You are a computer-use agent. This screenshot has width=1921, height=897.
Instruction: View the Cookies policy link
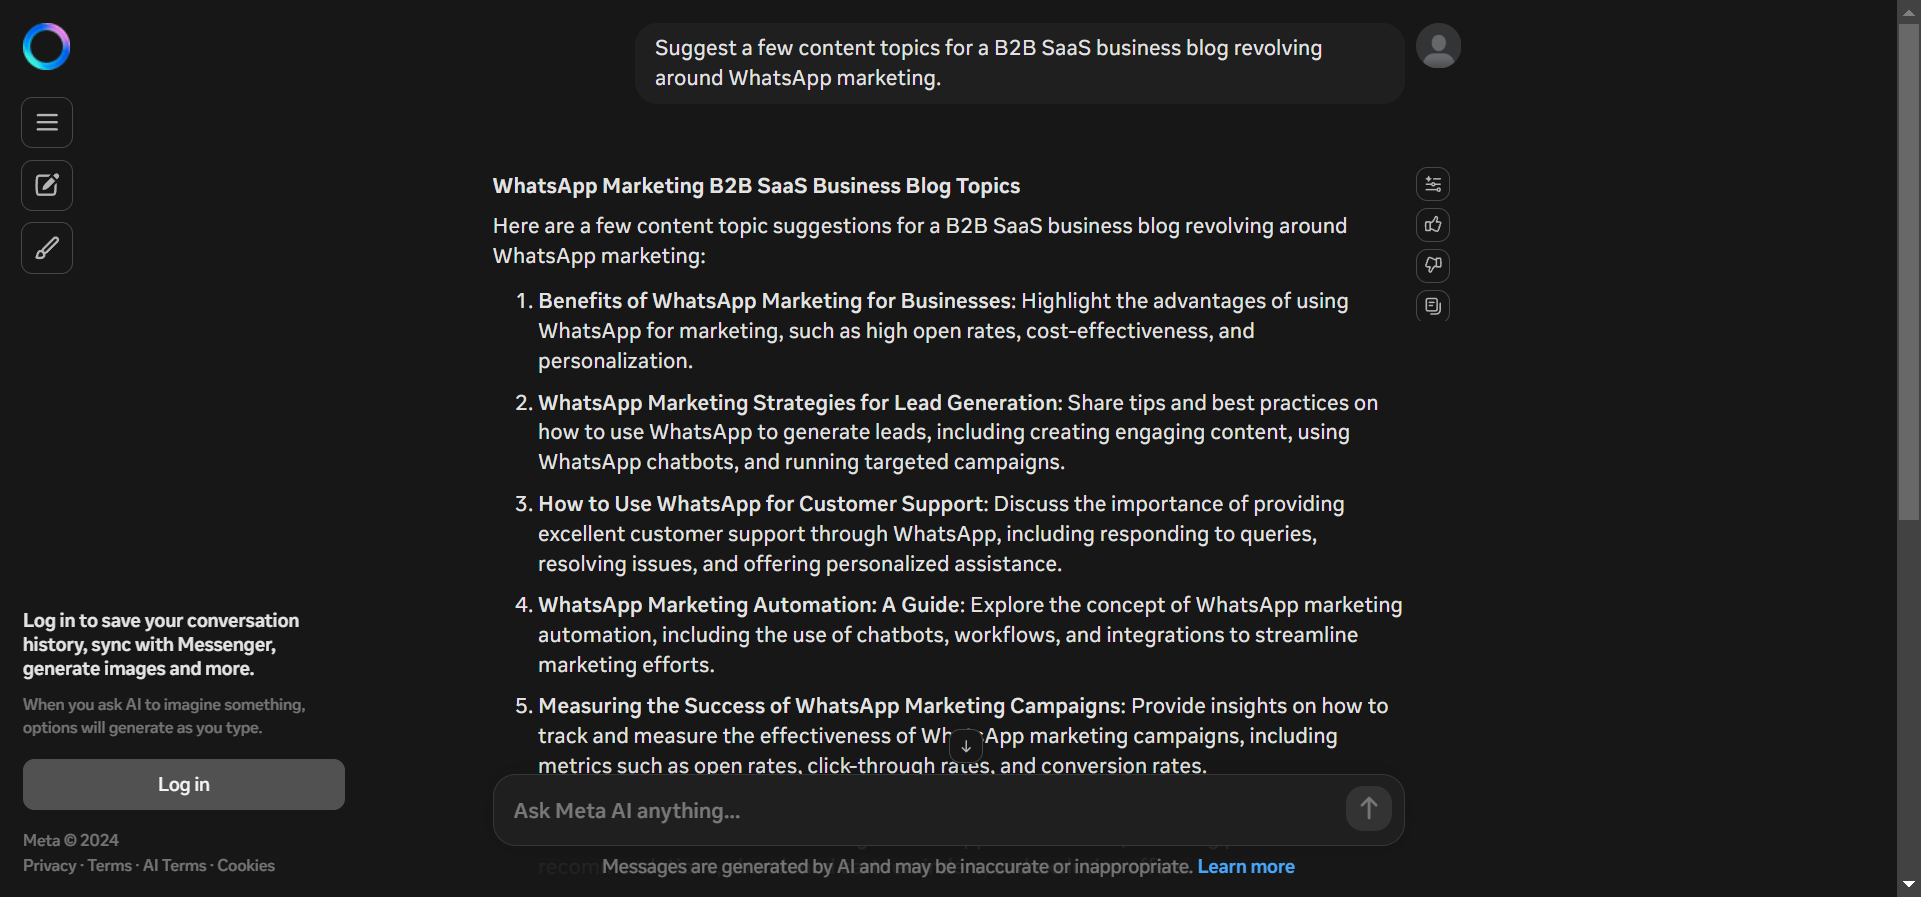coord(246,865)
